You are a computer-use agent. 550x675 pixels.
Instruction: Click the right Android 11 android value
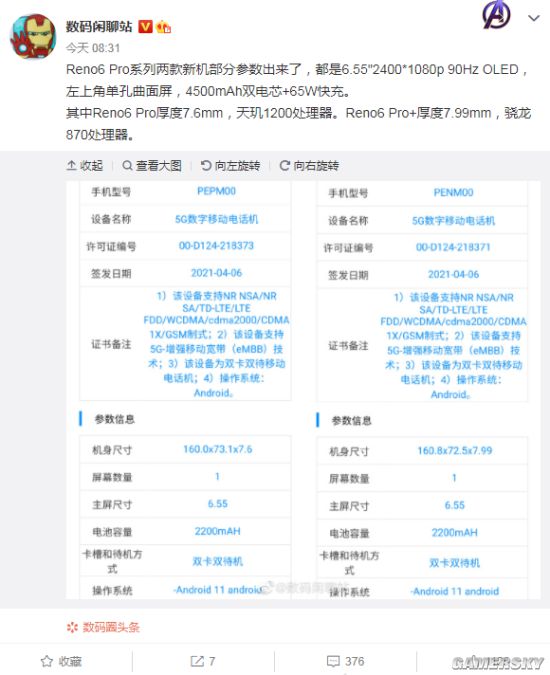pyautogui.click(x=454, y=591)
